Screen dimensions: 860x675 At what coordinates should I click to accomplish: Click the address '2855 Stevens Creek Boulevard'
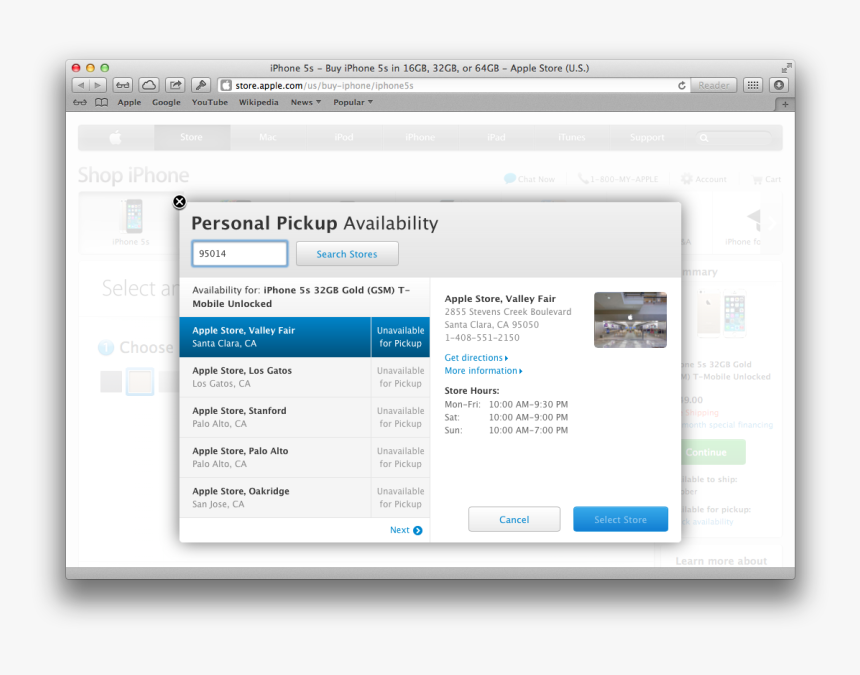508,311
